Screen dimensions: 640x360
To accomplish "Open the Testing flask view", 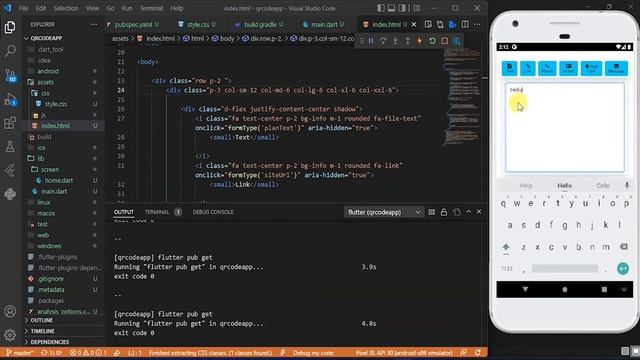I will [x=10, y=146].
